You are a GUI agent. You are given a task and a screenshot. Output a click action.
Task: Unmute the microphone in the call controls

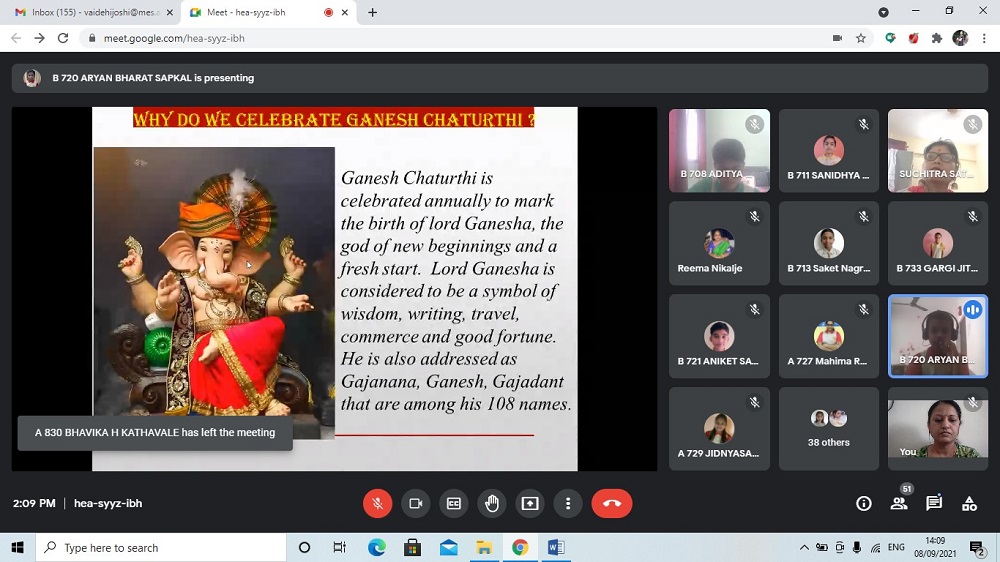tap(377, 504)
